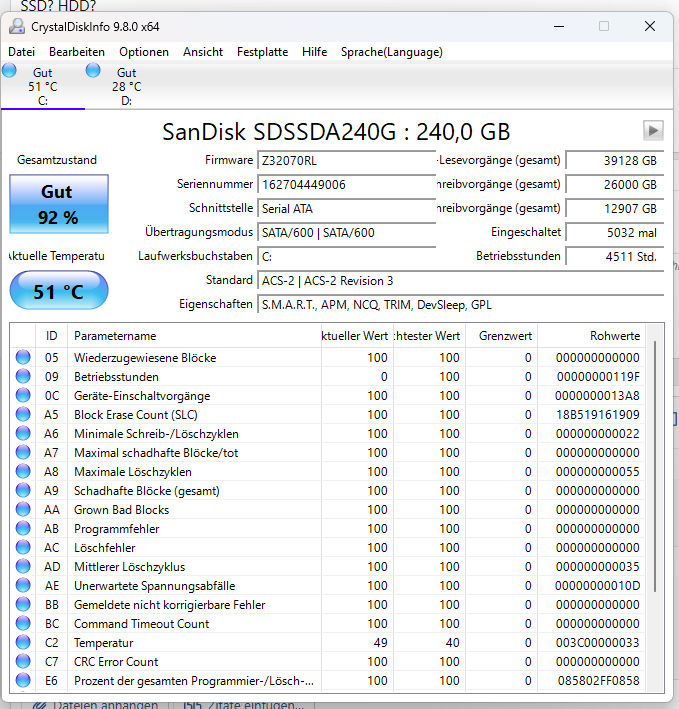Click status icon for Mittlerer Löschzyklus row
The height and width of the screenshot is (709, 679).
click(x=23, y=566)
